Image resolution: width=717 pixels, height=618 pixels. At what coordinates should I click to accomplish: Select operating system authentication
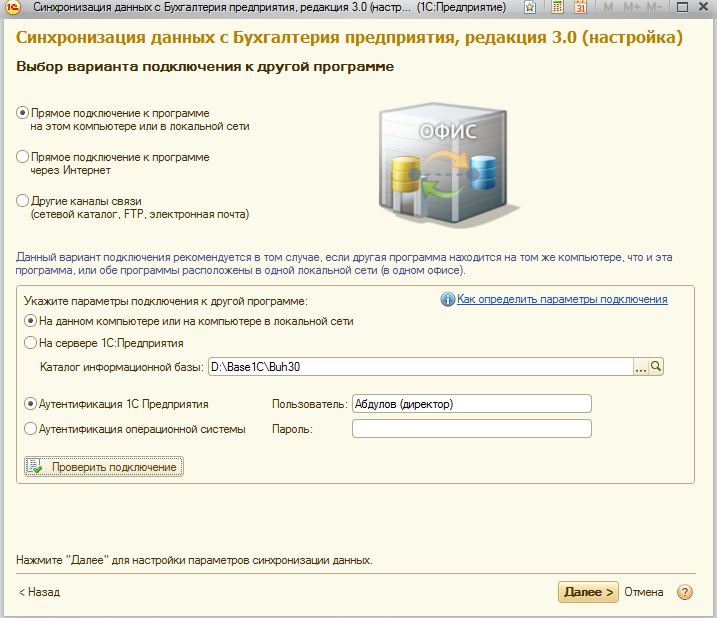pyautogui.click(x=30, y=429)
